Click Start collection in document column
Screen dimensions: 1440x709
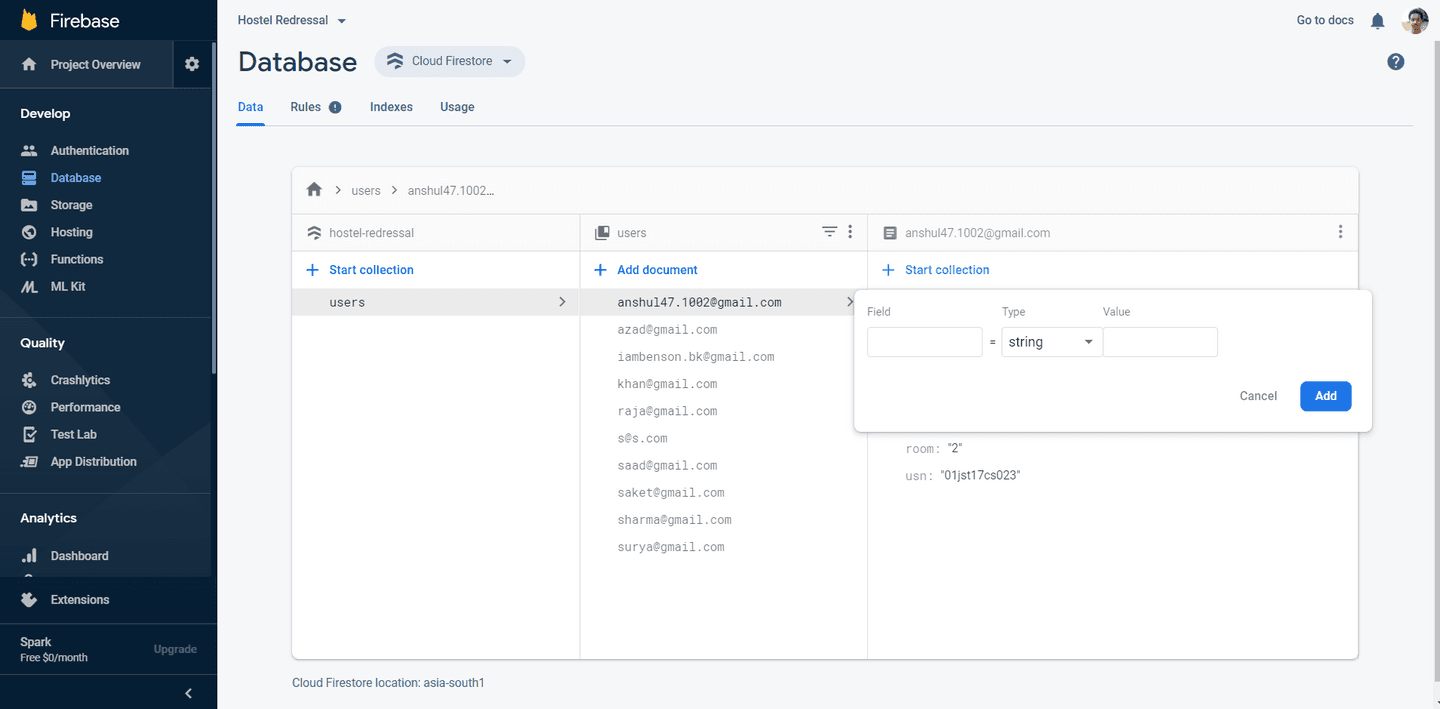[x=936, y=270]
